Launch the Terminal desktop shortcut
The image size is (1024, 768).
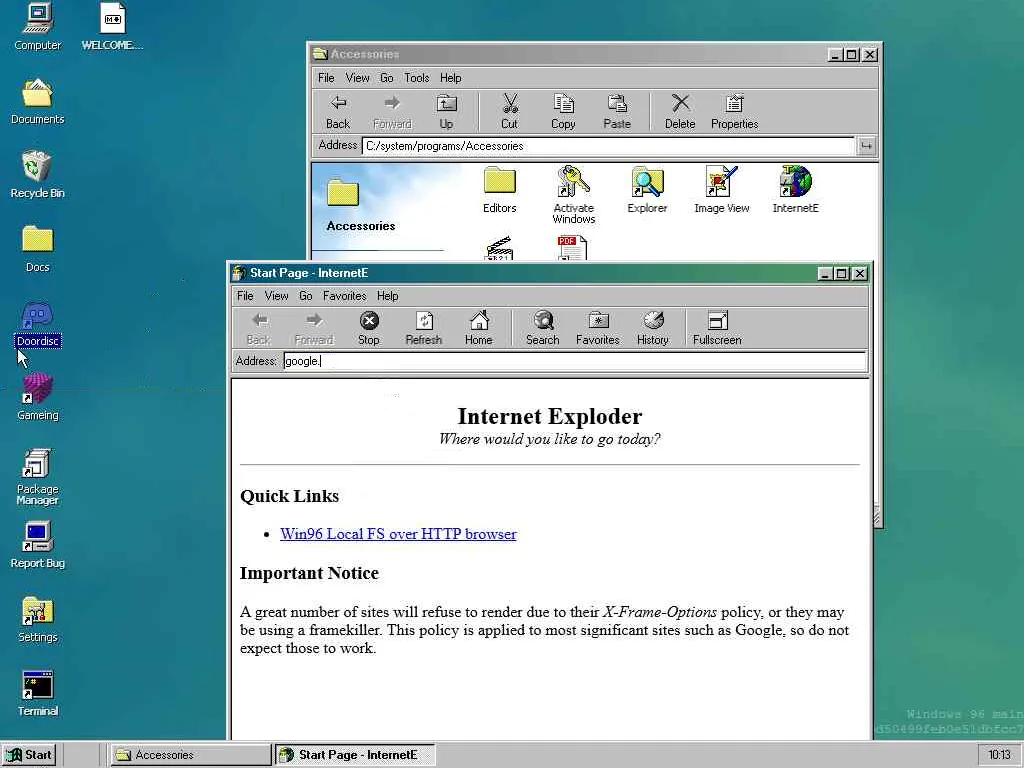[37, 694]
